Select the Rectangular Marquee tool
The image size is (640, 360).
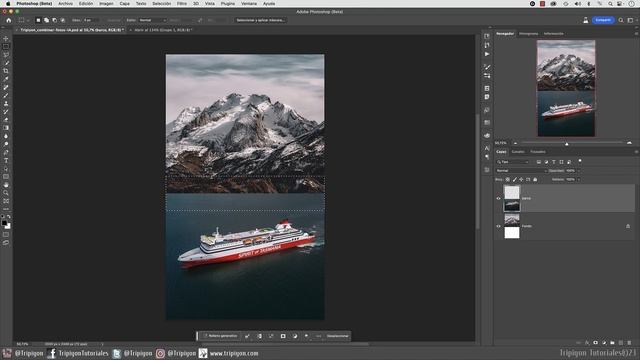click(6, 47)
